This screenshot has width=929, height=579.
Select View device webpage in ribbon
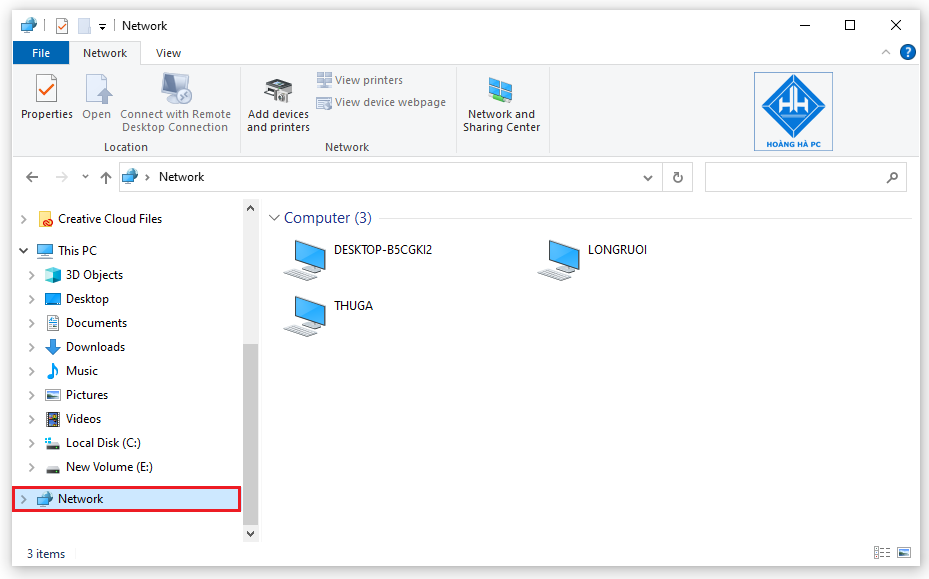(x=381, y=103)
